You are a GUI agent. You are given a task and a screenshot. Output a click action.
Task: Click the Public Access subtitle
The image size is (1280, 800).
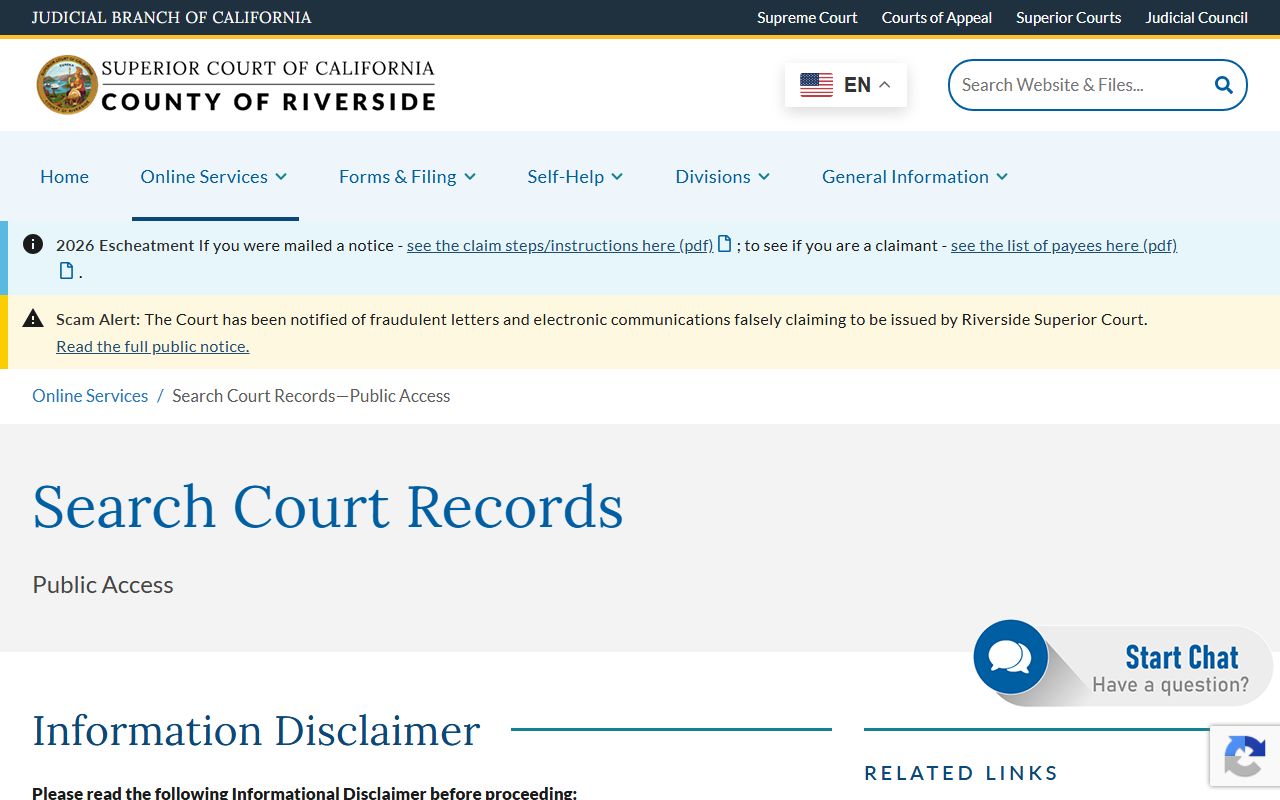coord(103,585)
